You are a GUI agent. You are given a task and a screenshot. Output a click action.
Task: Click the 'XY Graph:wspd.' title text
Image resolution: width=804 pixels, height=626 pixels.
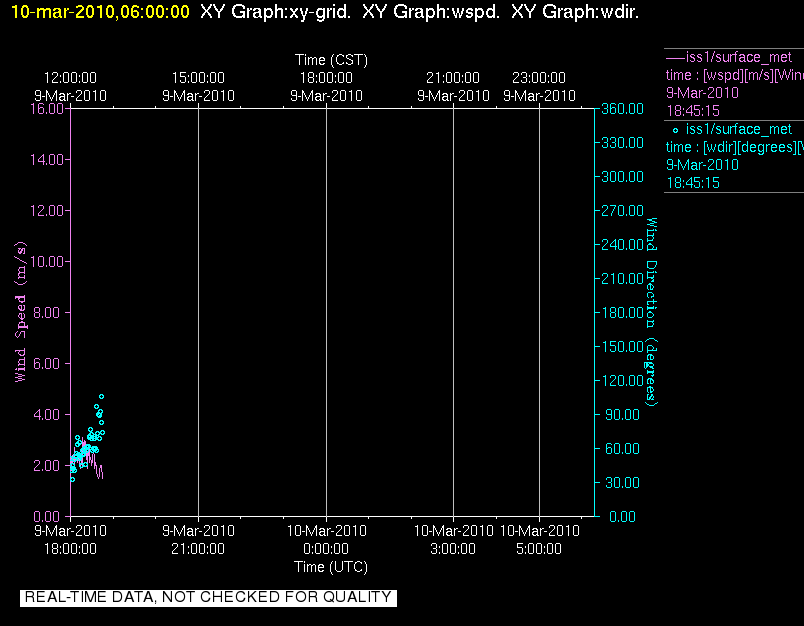click(431, 12)
